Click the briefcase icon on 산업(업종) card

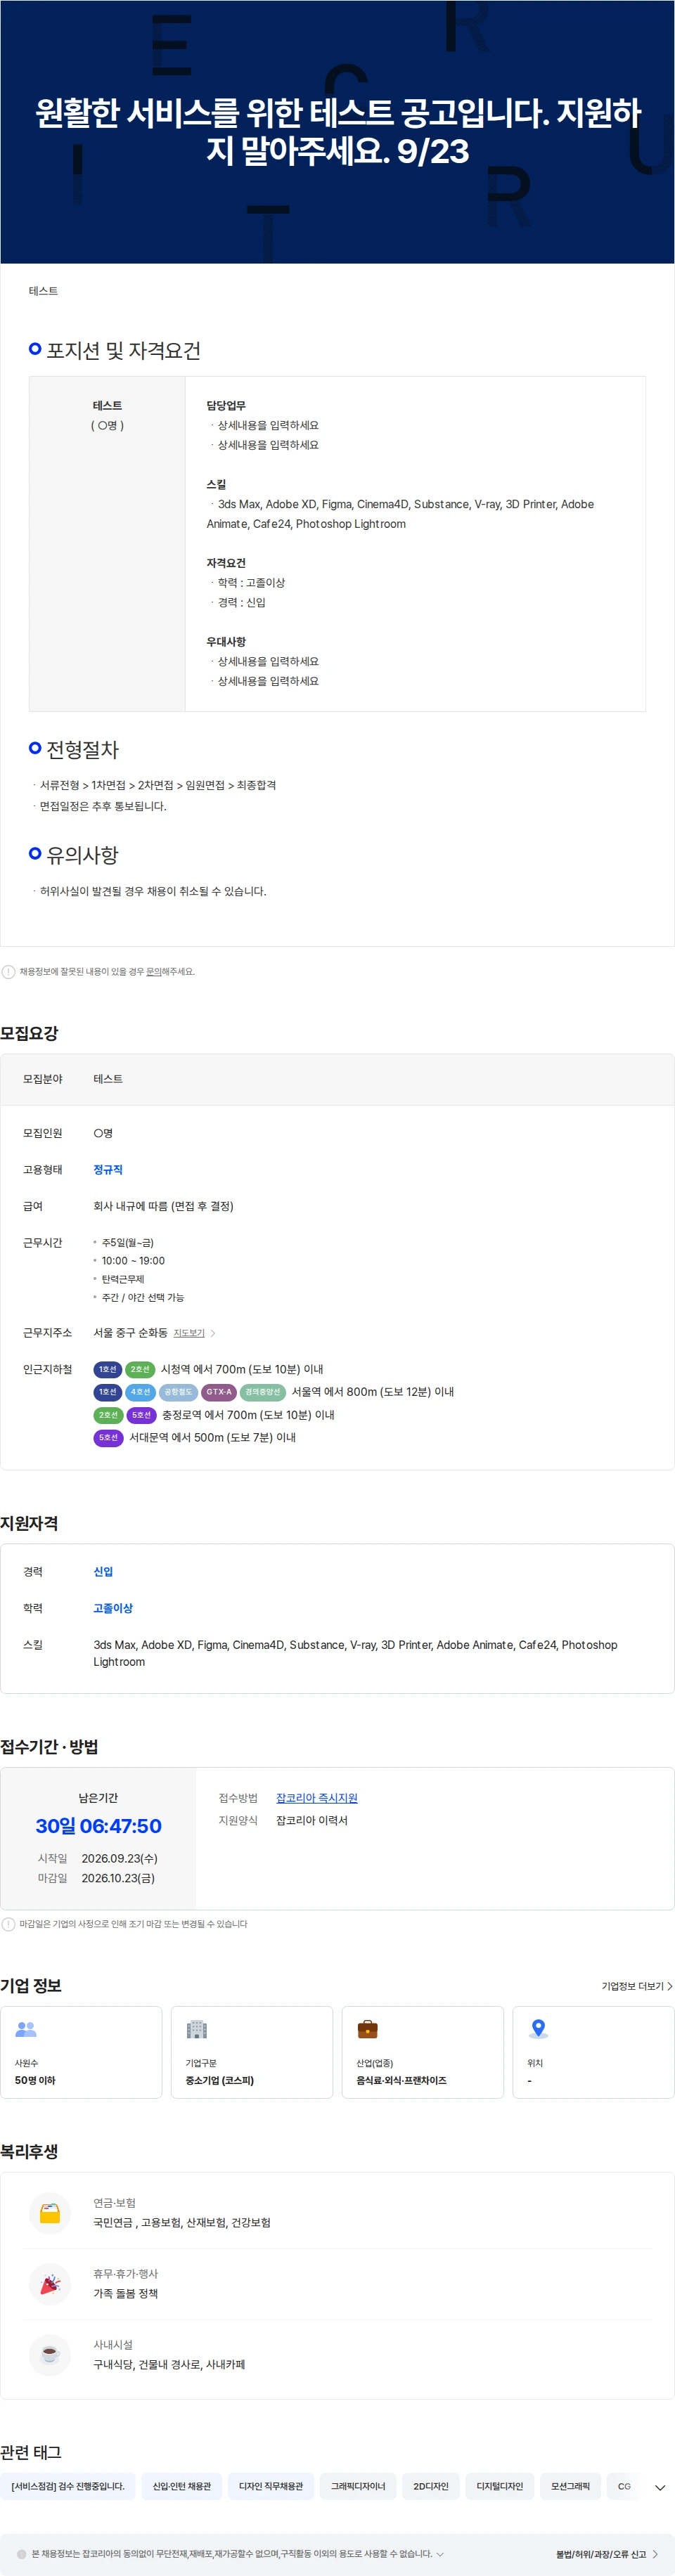368,2029
